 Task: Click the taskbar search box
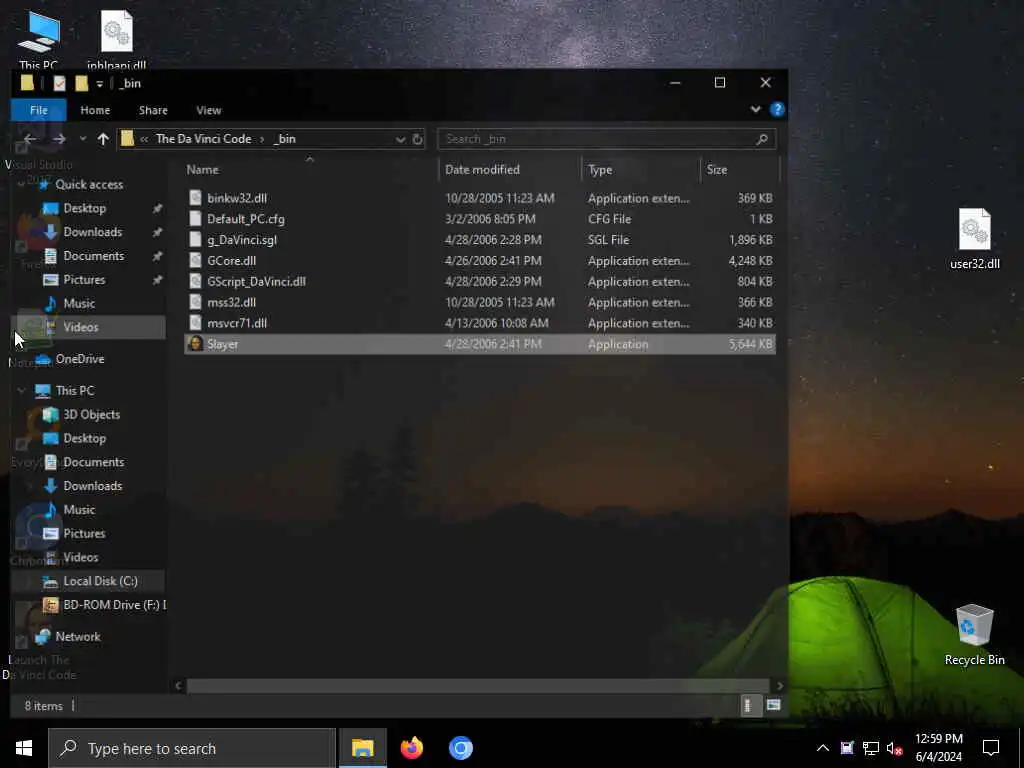pyautogui.click(x=192, y=748)
